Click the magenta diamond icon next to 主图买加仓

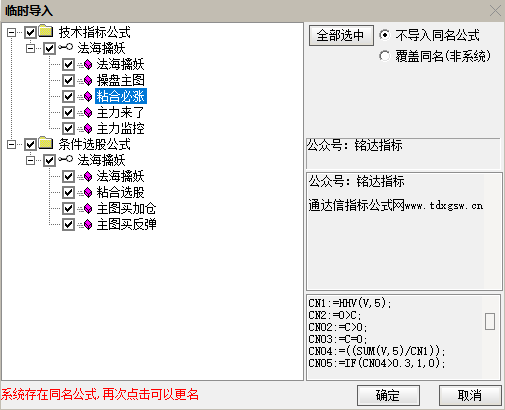88,209
